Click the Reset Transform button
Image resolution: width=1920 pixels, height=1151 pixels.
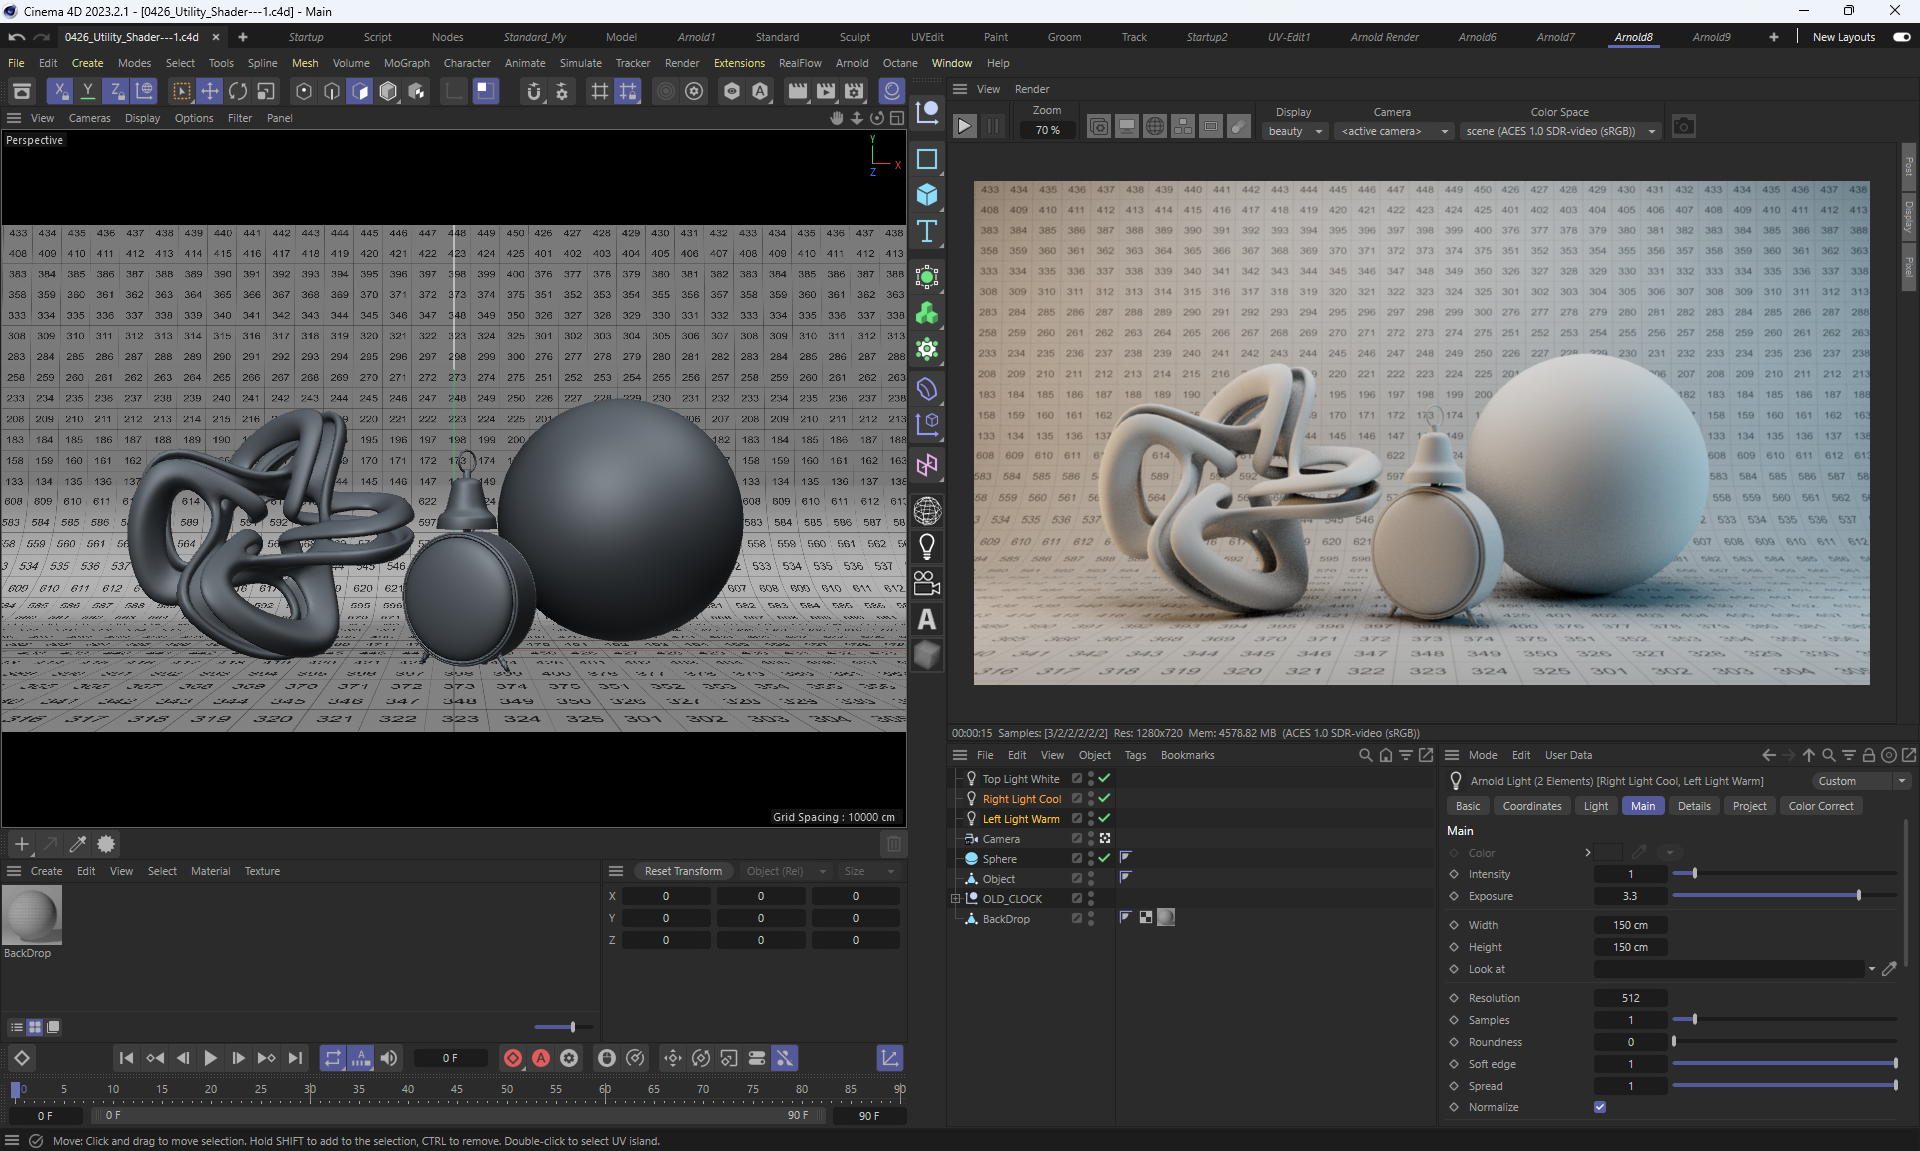[x=683, y=871]
